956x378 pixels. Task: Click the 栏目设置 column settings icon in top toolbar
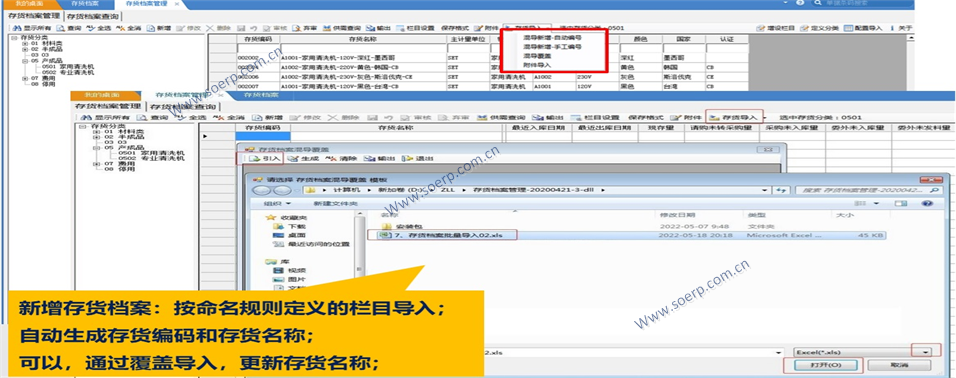pyautogui.click(x=401, y=28)
